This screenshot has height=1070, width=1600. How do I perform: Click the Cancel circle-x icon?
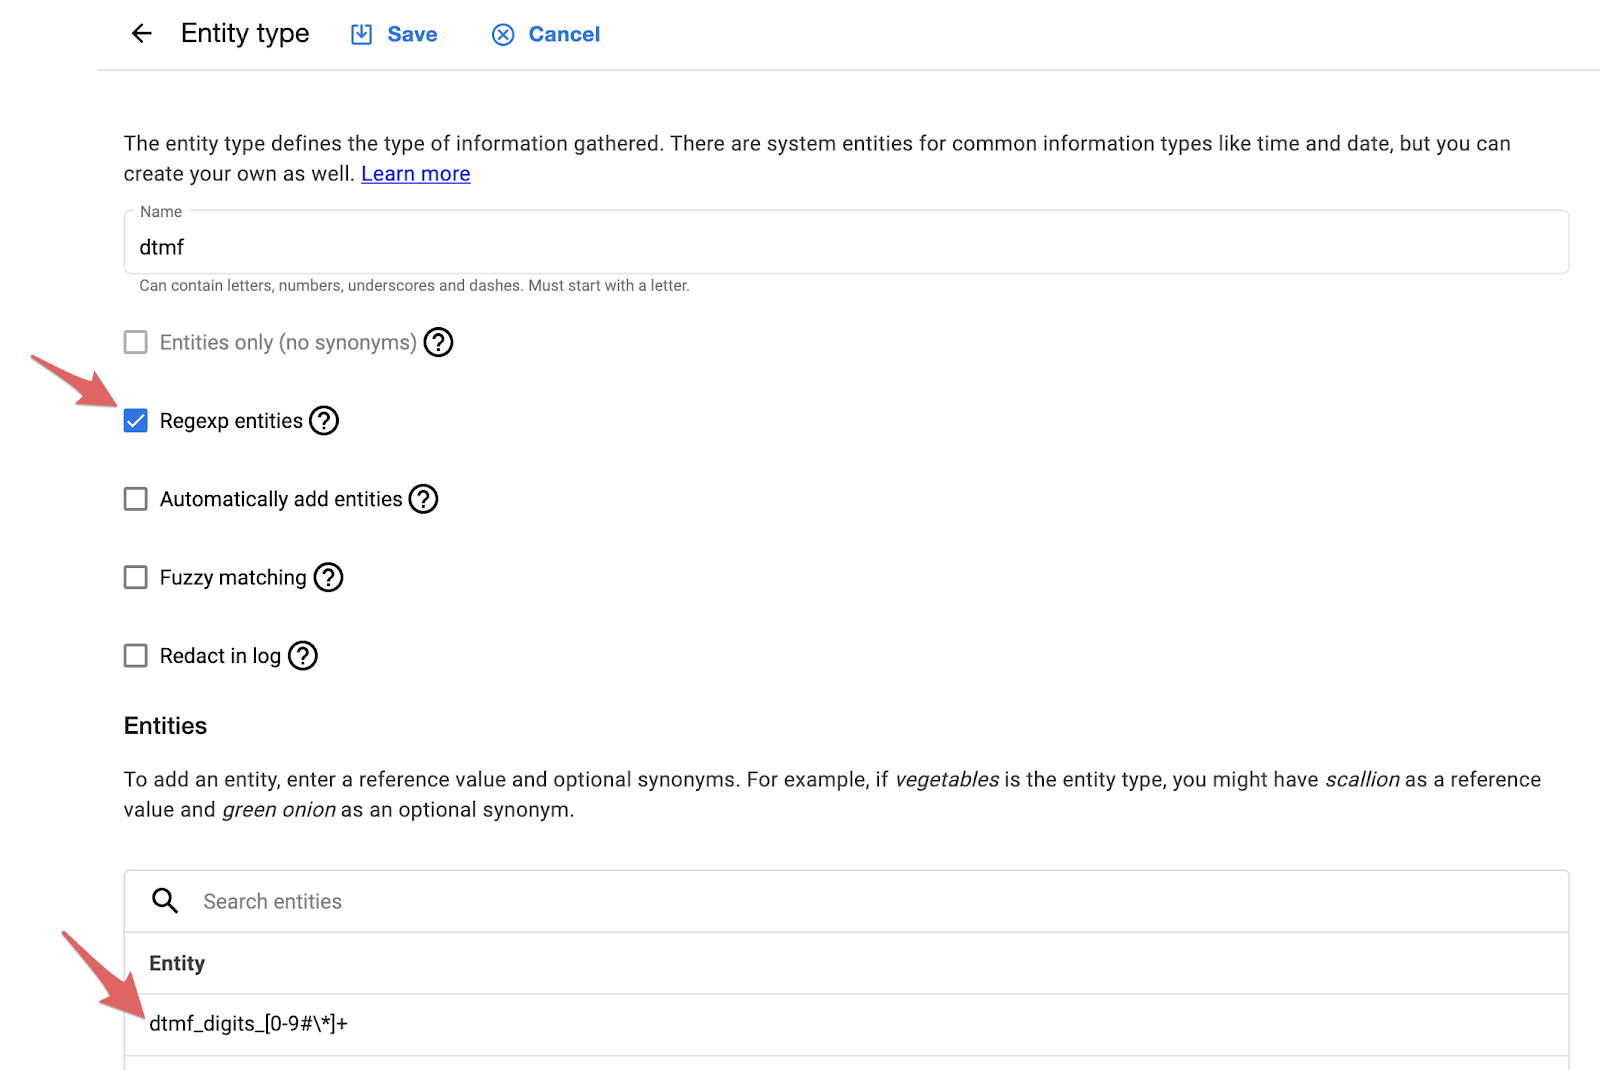[503, 35]
